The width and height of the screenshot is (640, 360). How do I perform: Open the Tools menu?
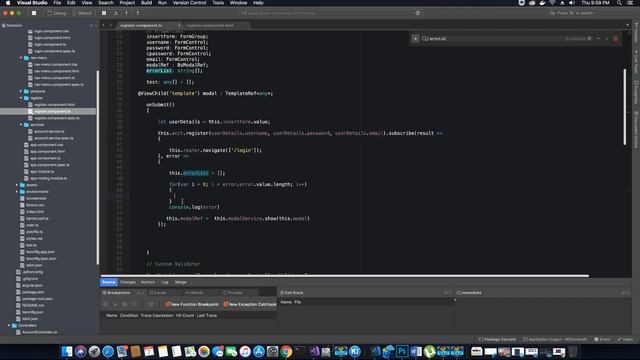[x=218, y=3]
